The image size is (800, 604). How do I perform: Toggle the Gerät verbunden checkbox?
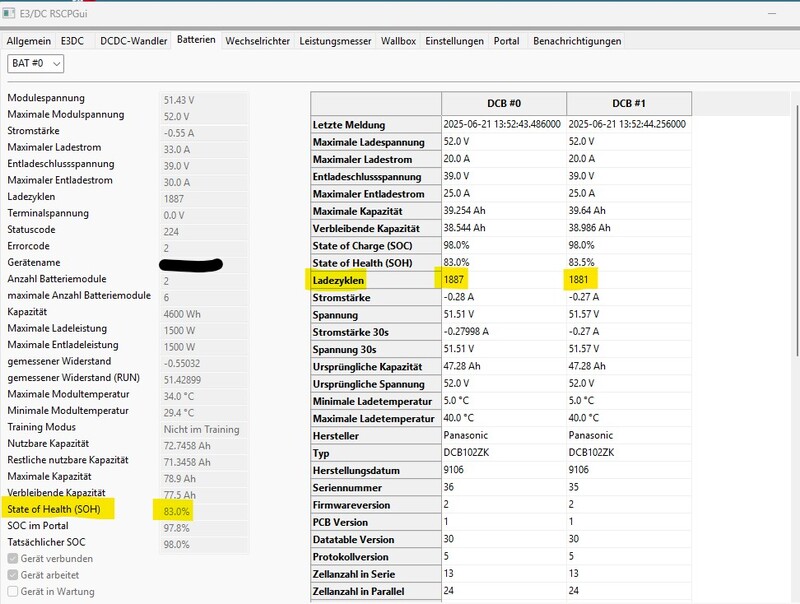[13, 558]
